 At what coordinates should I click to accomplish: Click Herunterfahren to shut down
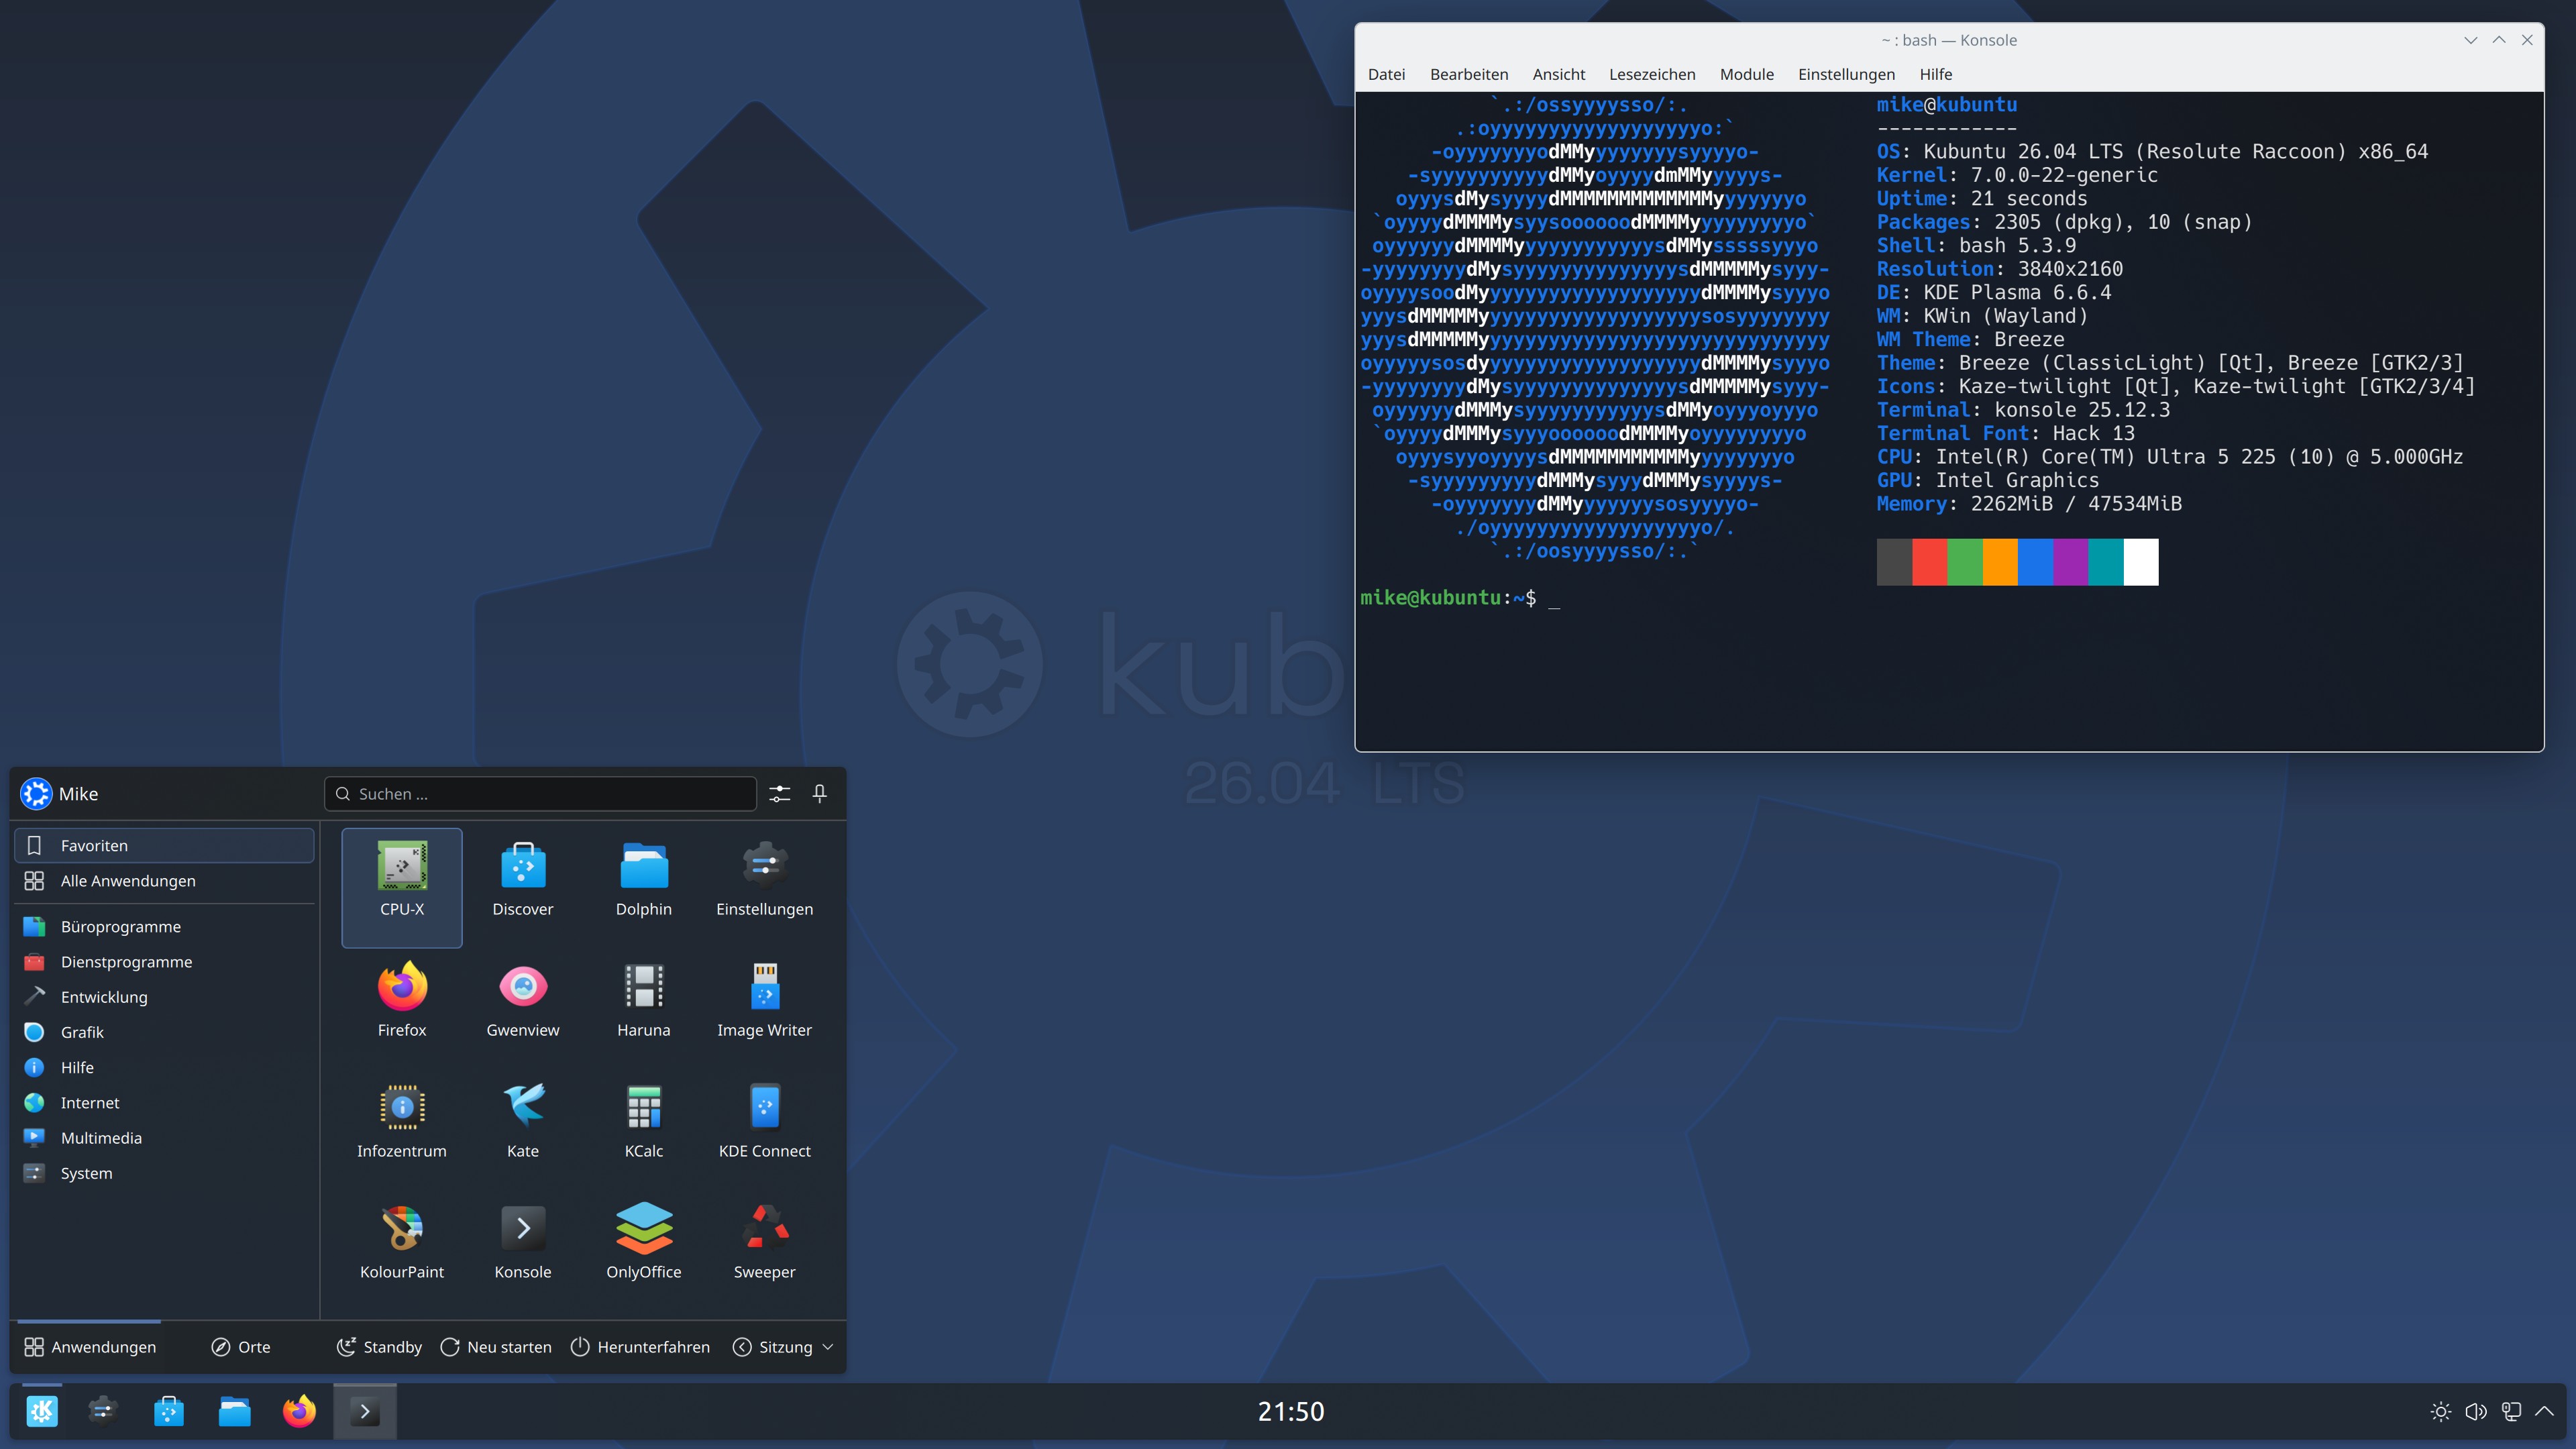tap(640, 1347)
